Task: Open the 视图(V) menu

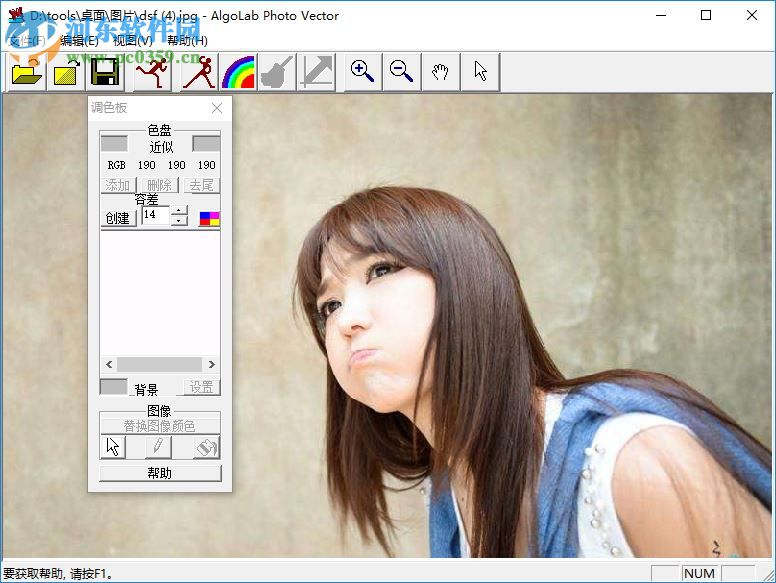Action: pyautogui.click(x=133, y=41)
